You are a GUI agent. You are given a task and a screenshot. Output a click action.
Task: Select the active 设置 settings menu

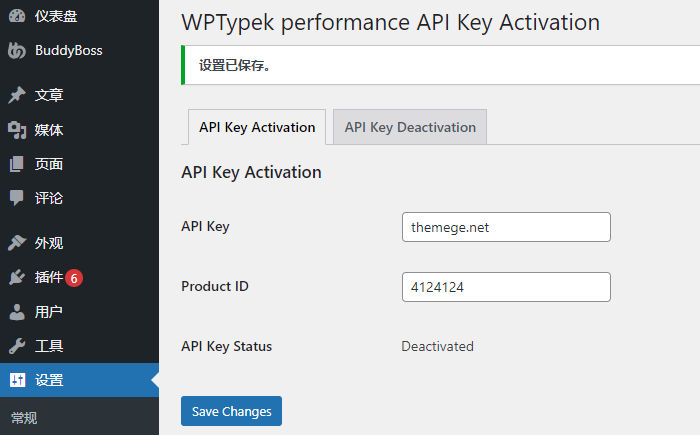tap(79, 380)
